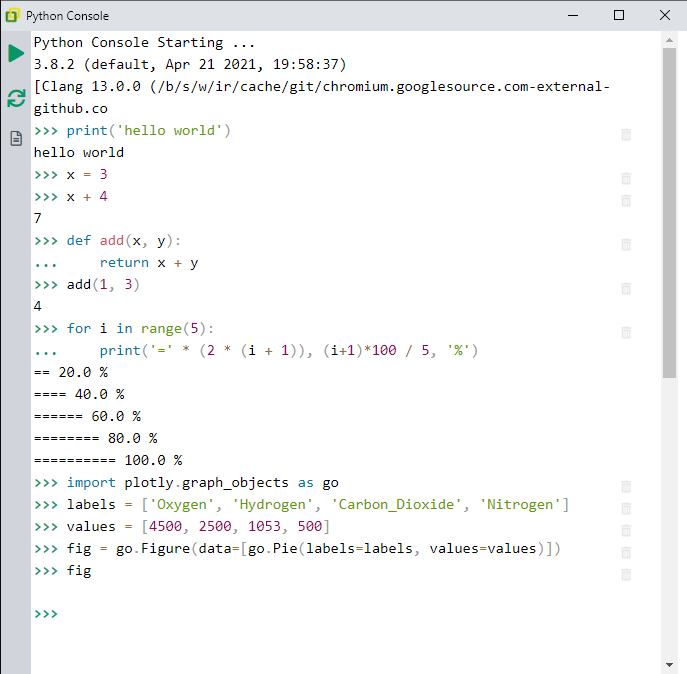687x674 pixels.
Task: Delete the 'labels = [...]' entry via trash icon
Action: 626,508
